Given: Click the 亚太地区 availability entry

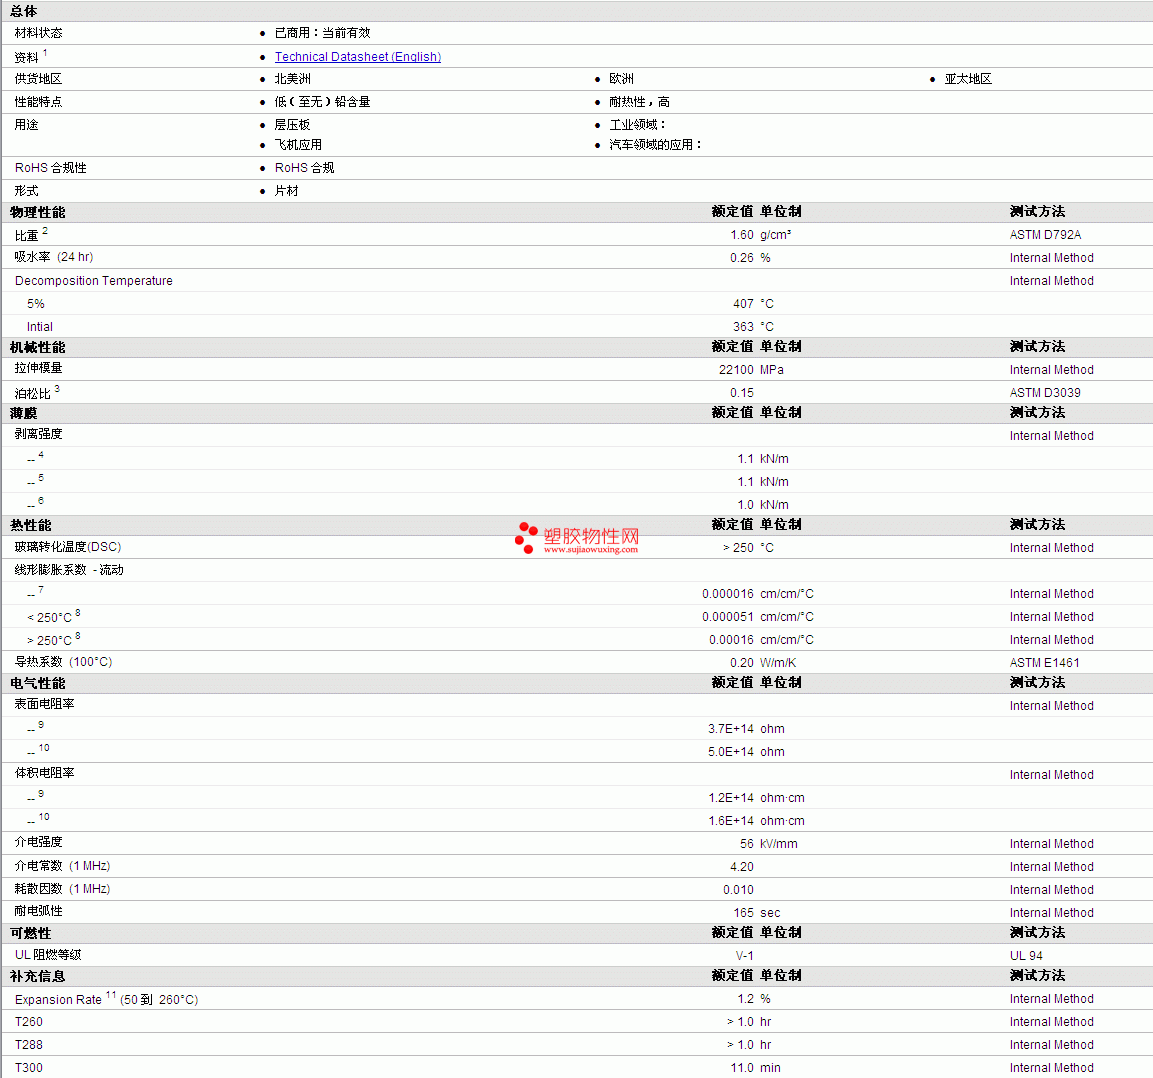Looking at the screenshot, I should coord(968,79).
